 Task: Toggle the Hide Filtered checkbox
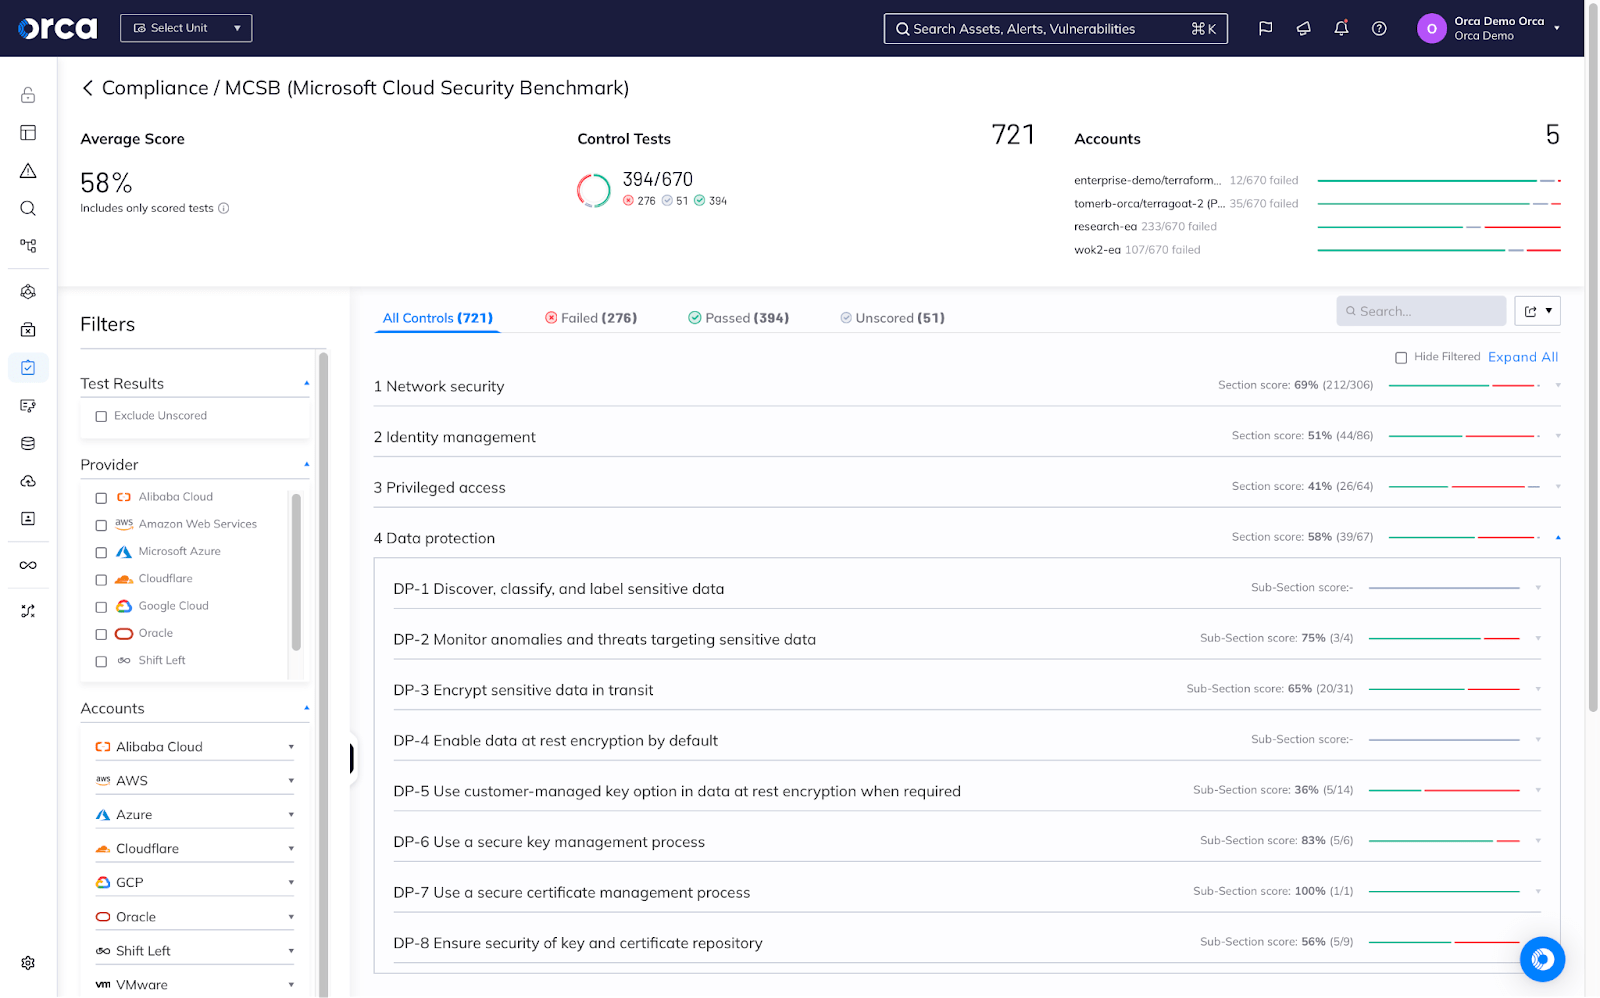tap(1401, 356)
